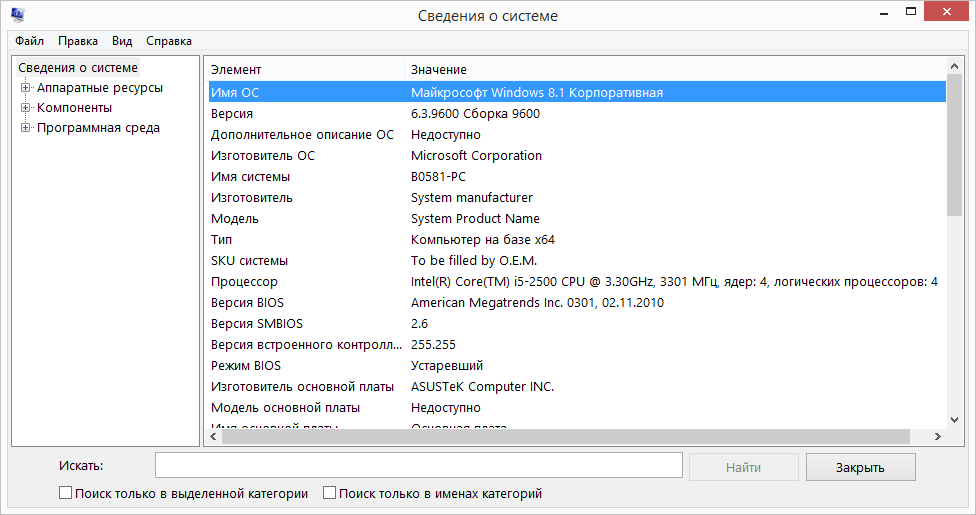Click the vertical scrollbar thumb
This screenshot has width=976, height=515.
(x=954, y=144)
